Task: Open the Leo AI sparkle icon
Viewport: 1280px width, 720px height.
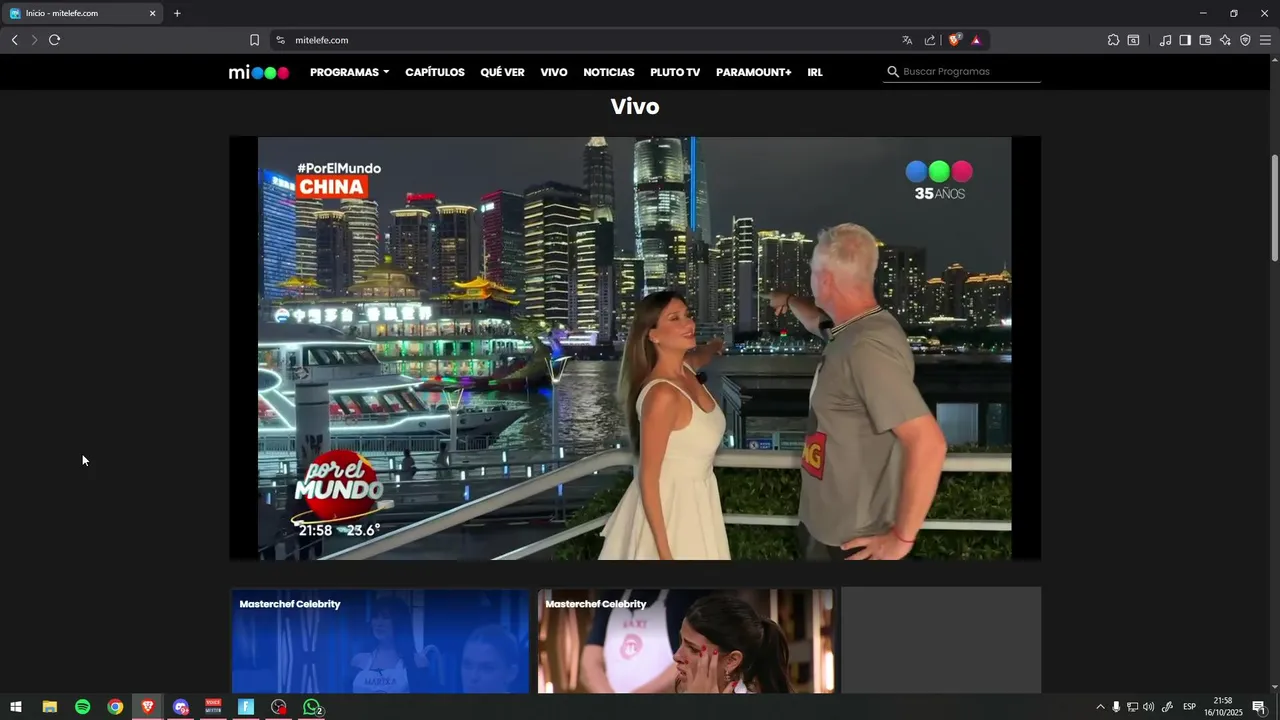Action: click(1225, 40)
